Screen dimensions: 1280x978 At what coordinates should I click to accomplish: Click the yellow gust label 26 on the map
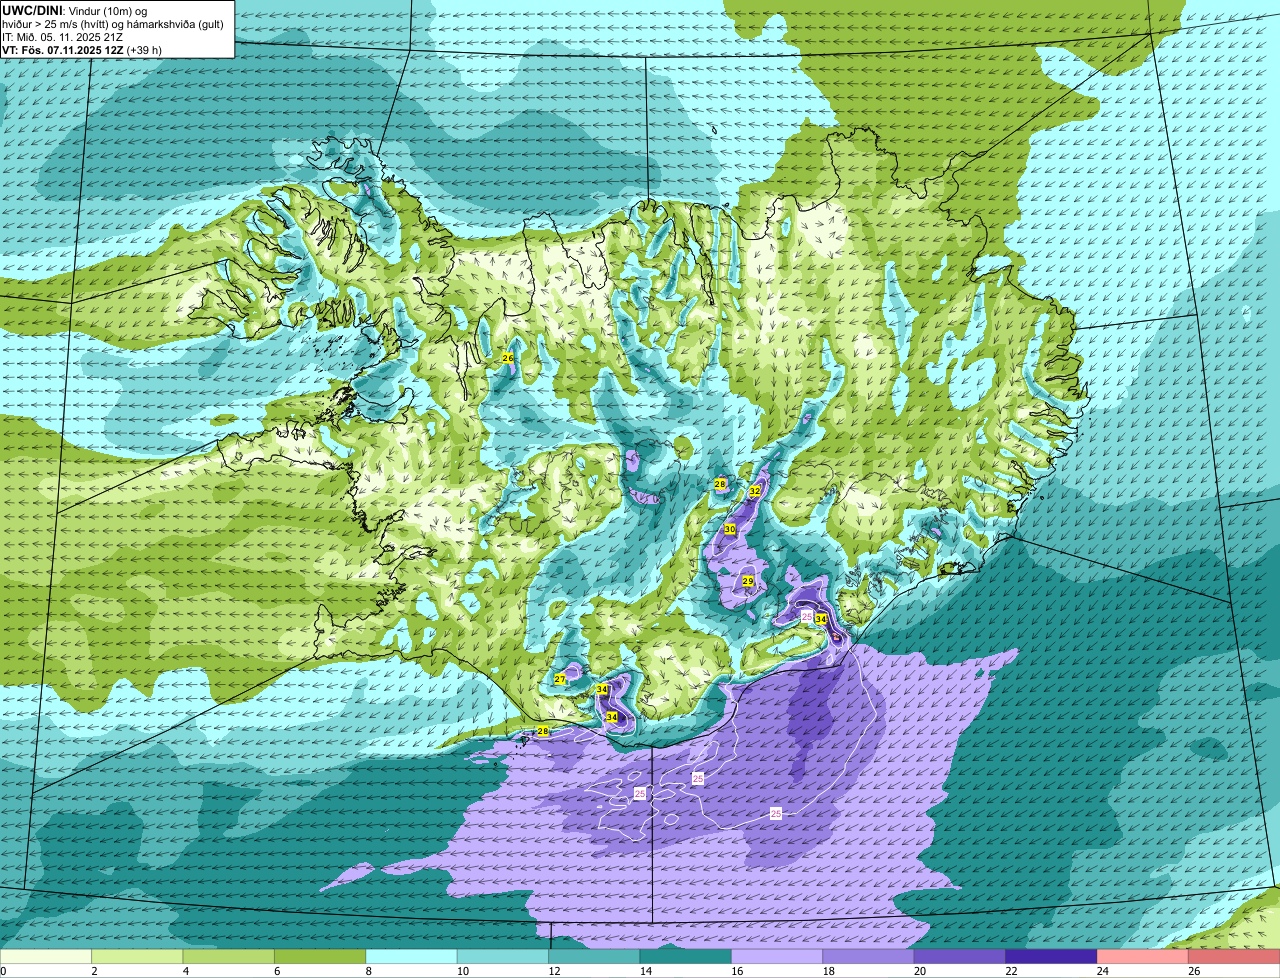(x=508, y=358)
